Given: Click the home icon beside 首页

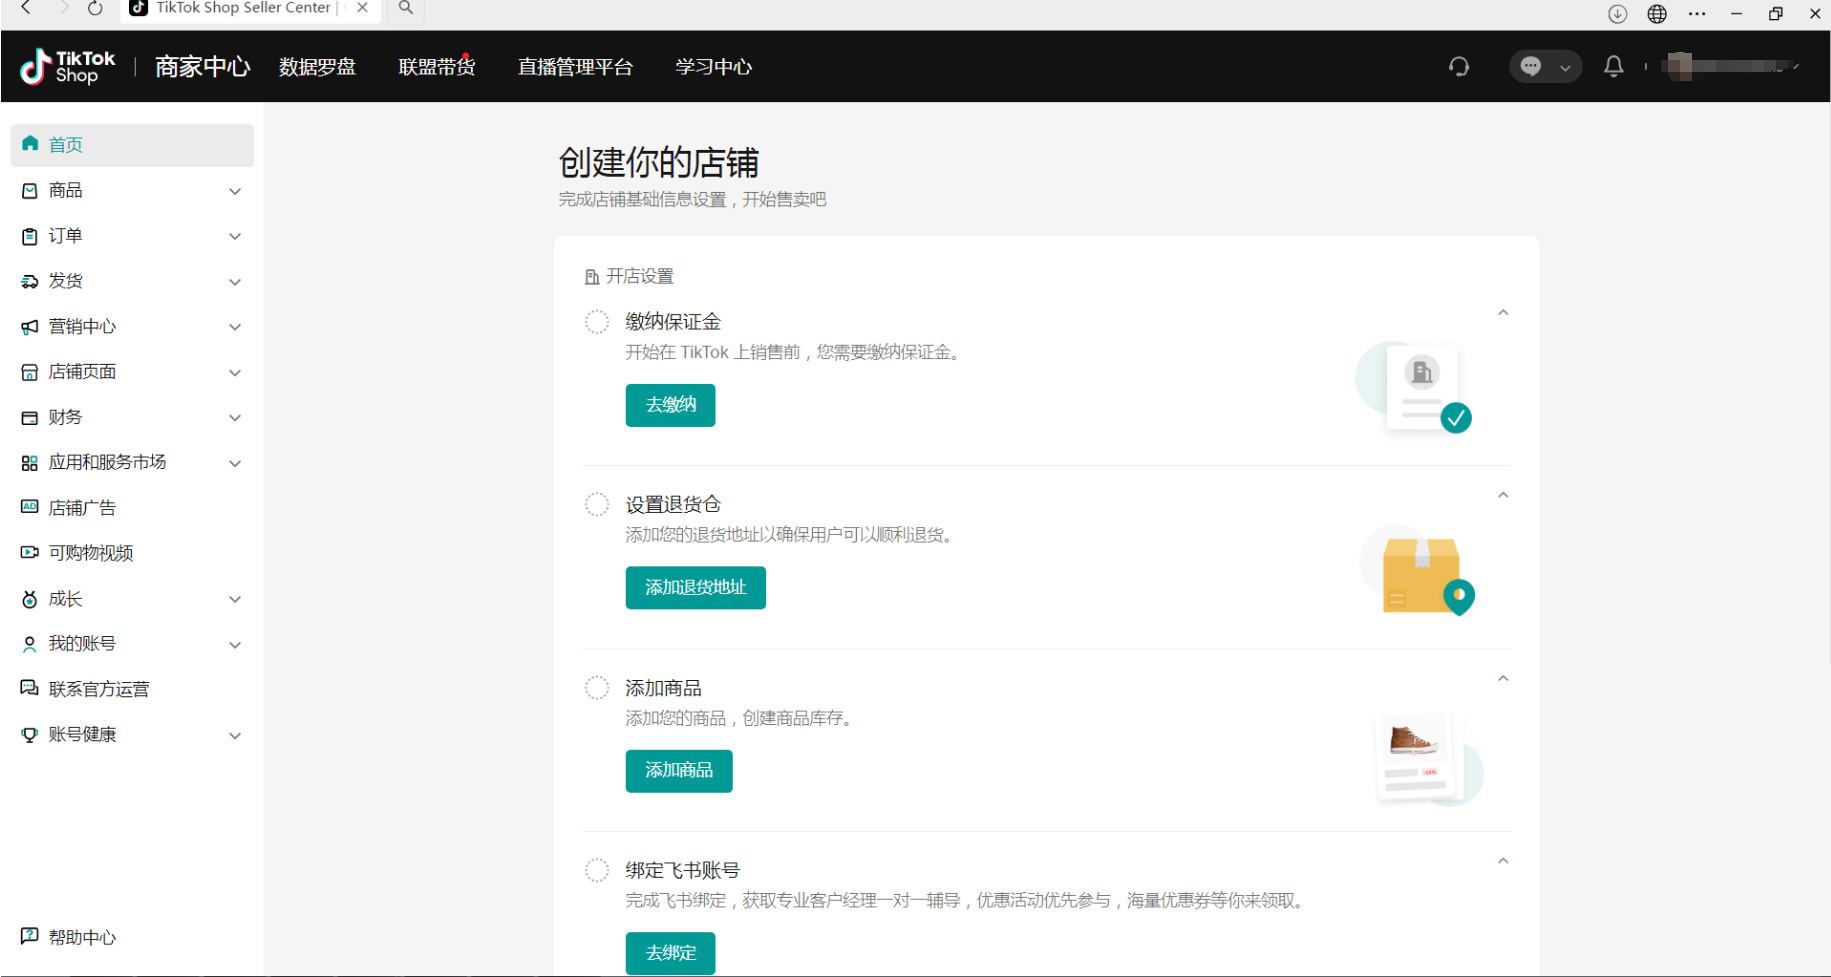Looking at the screenshot, I should (30, 144).
